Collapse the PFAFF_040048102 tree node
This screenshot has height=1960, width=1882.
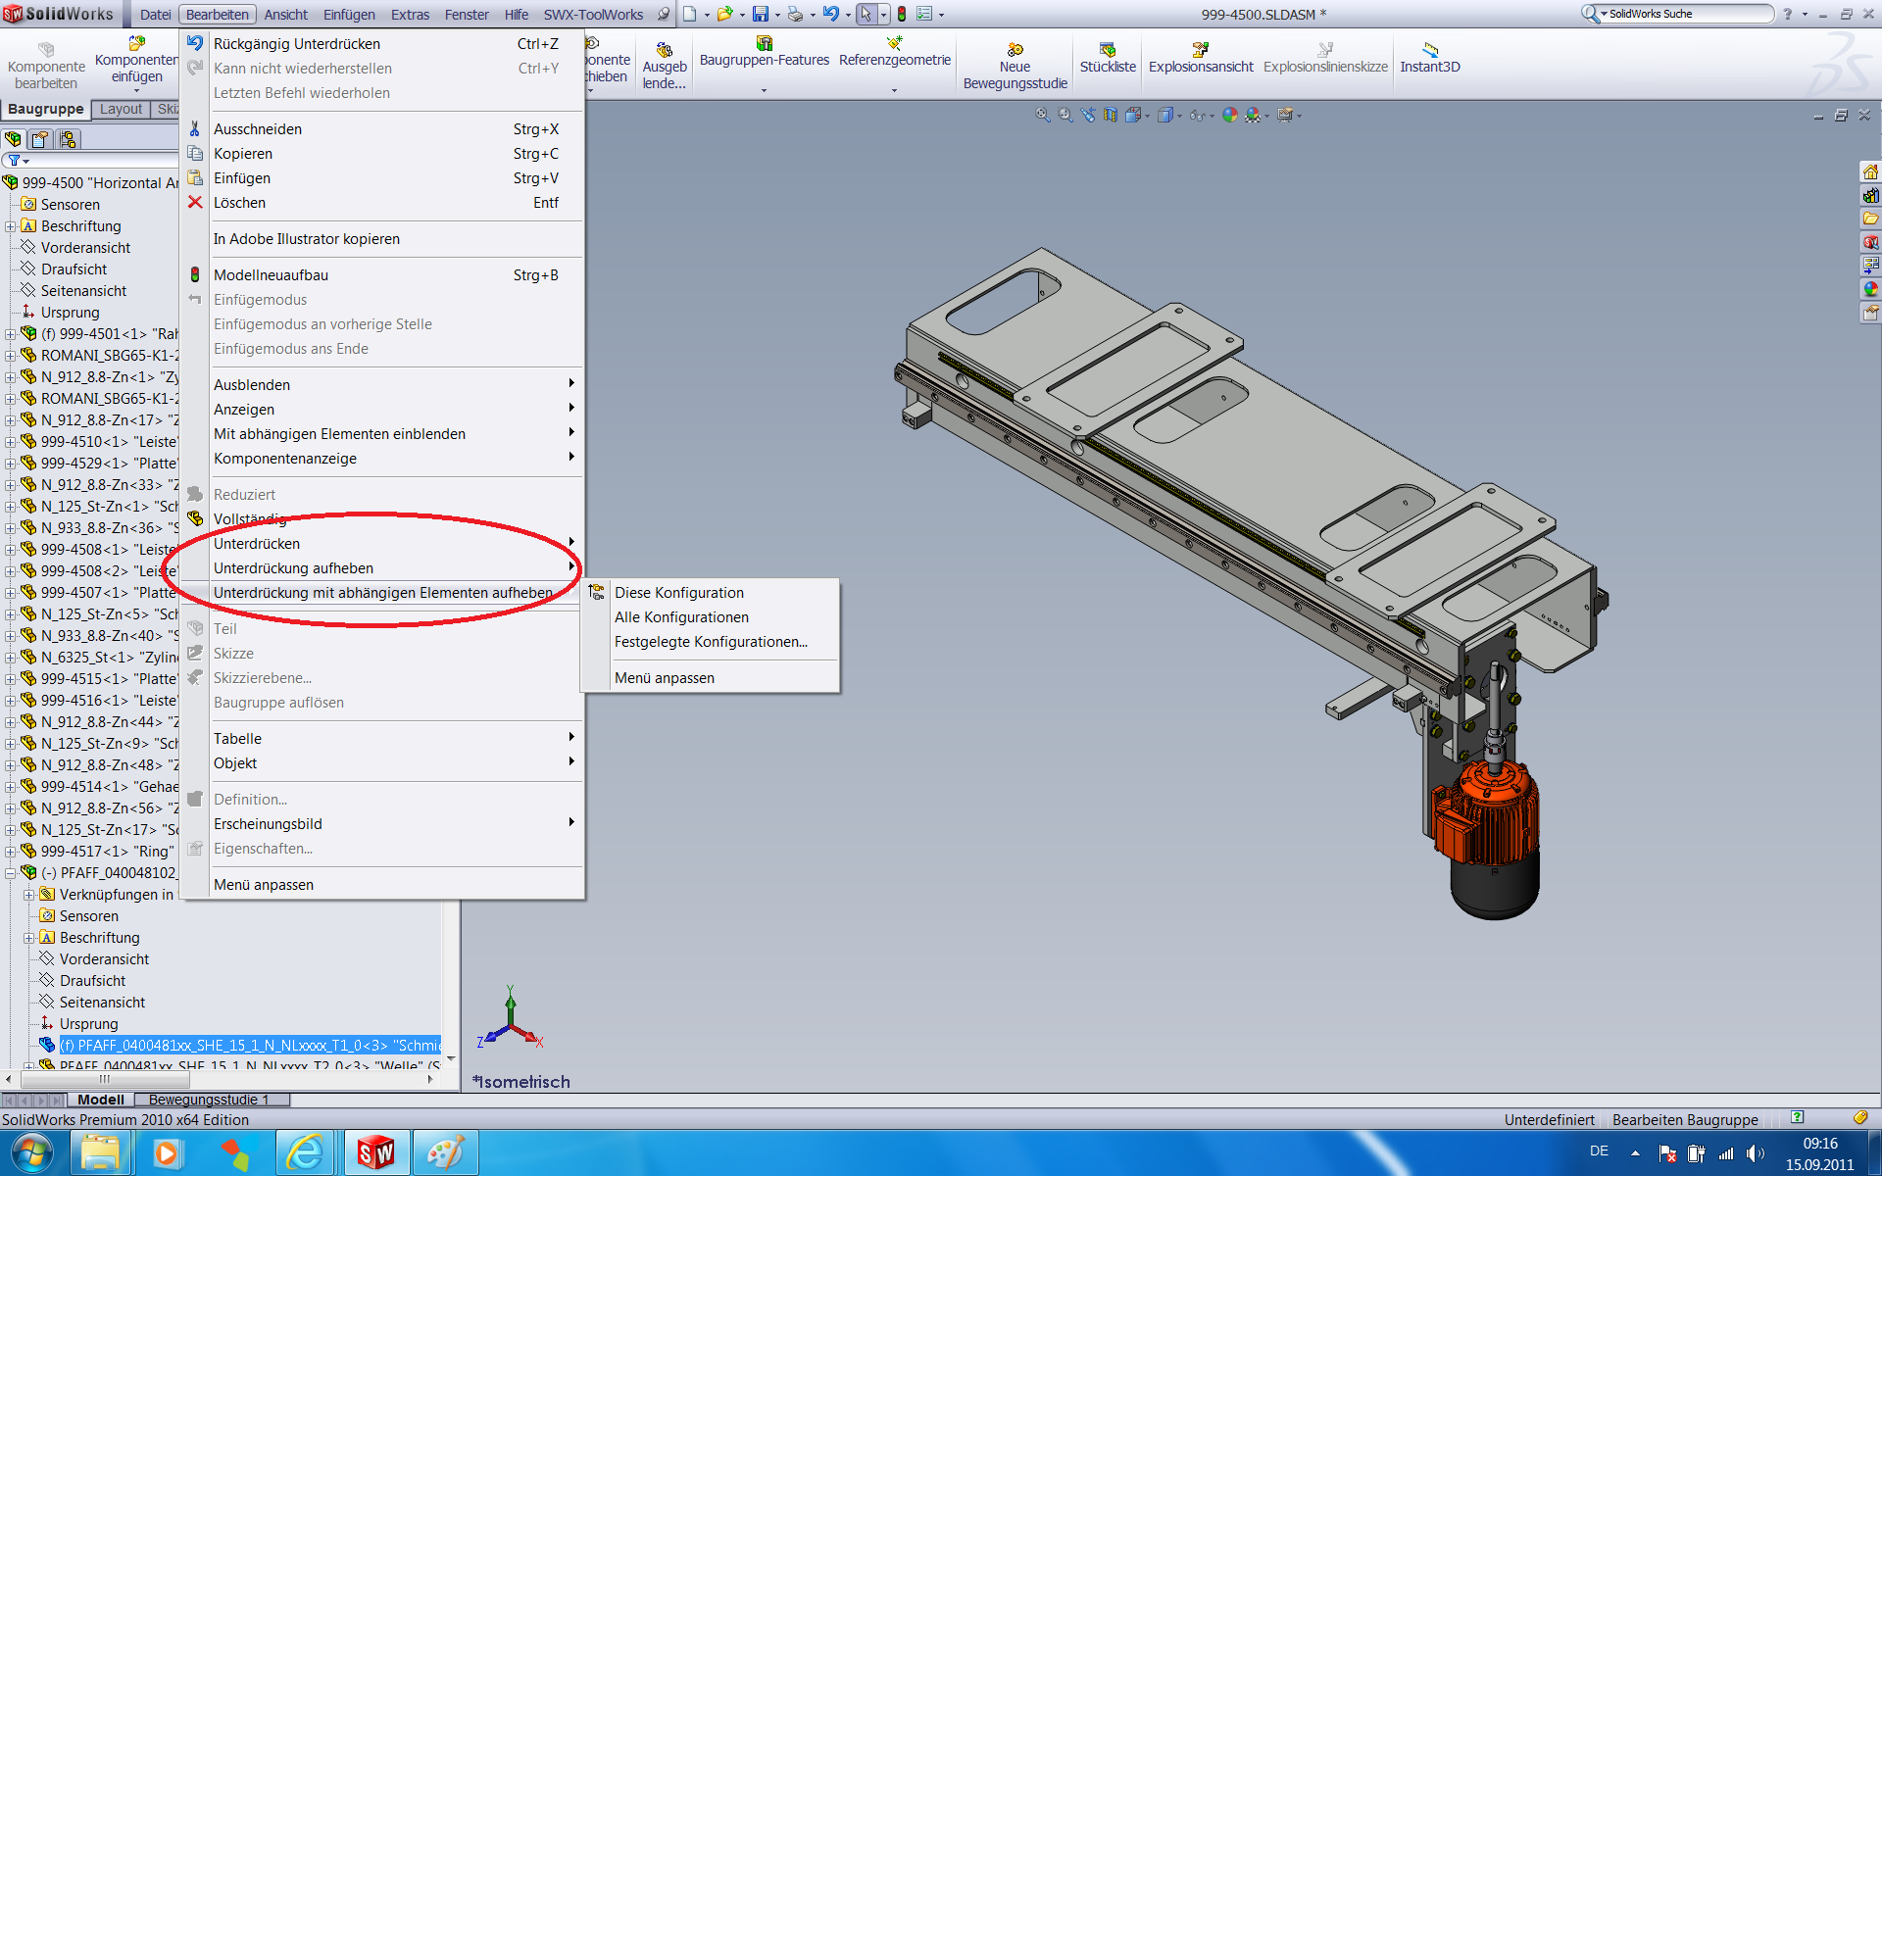10,873
